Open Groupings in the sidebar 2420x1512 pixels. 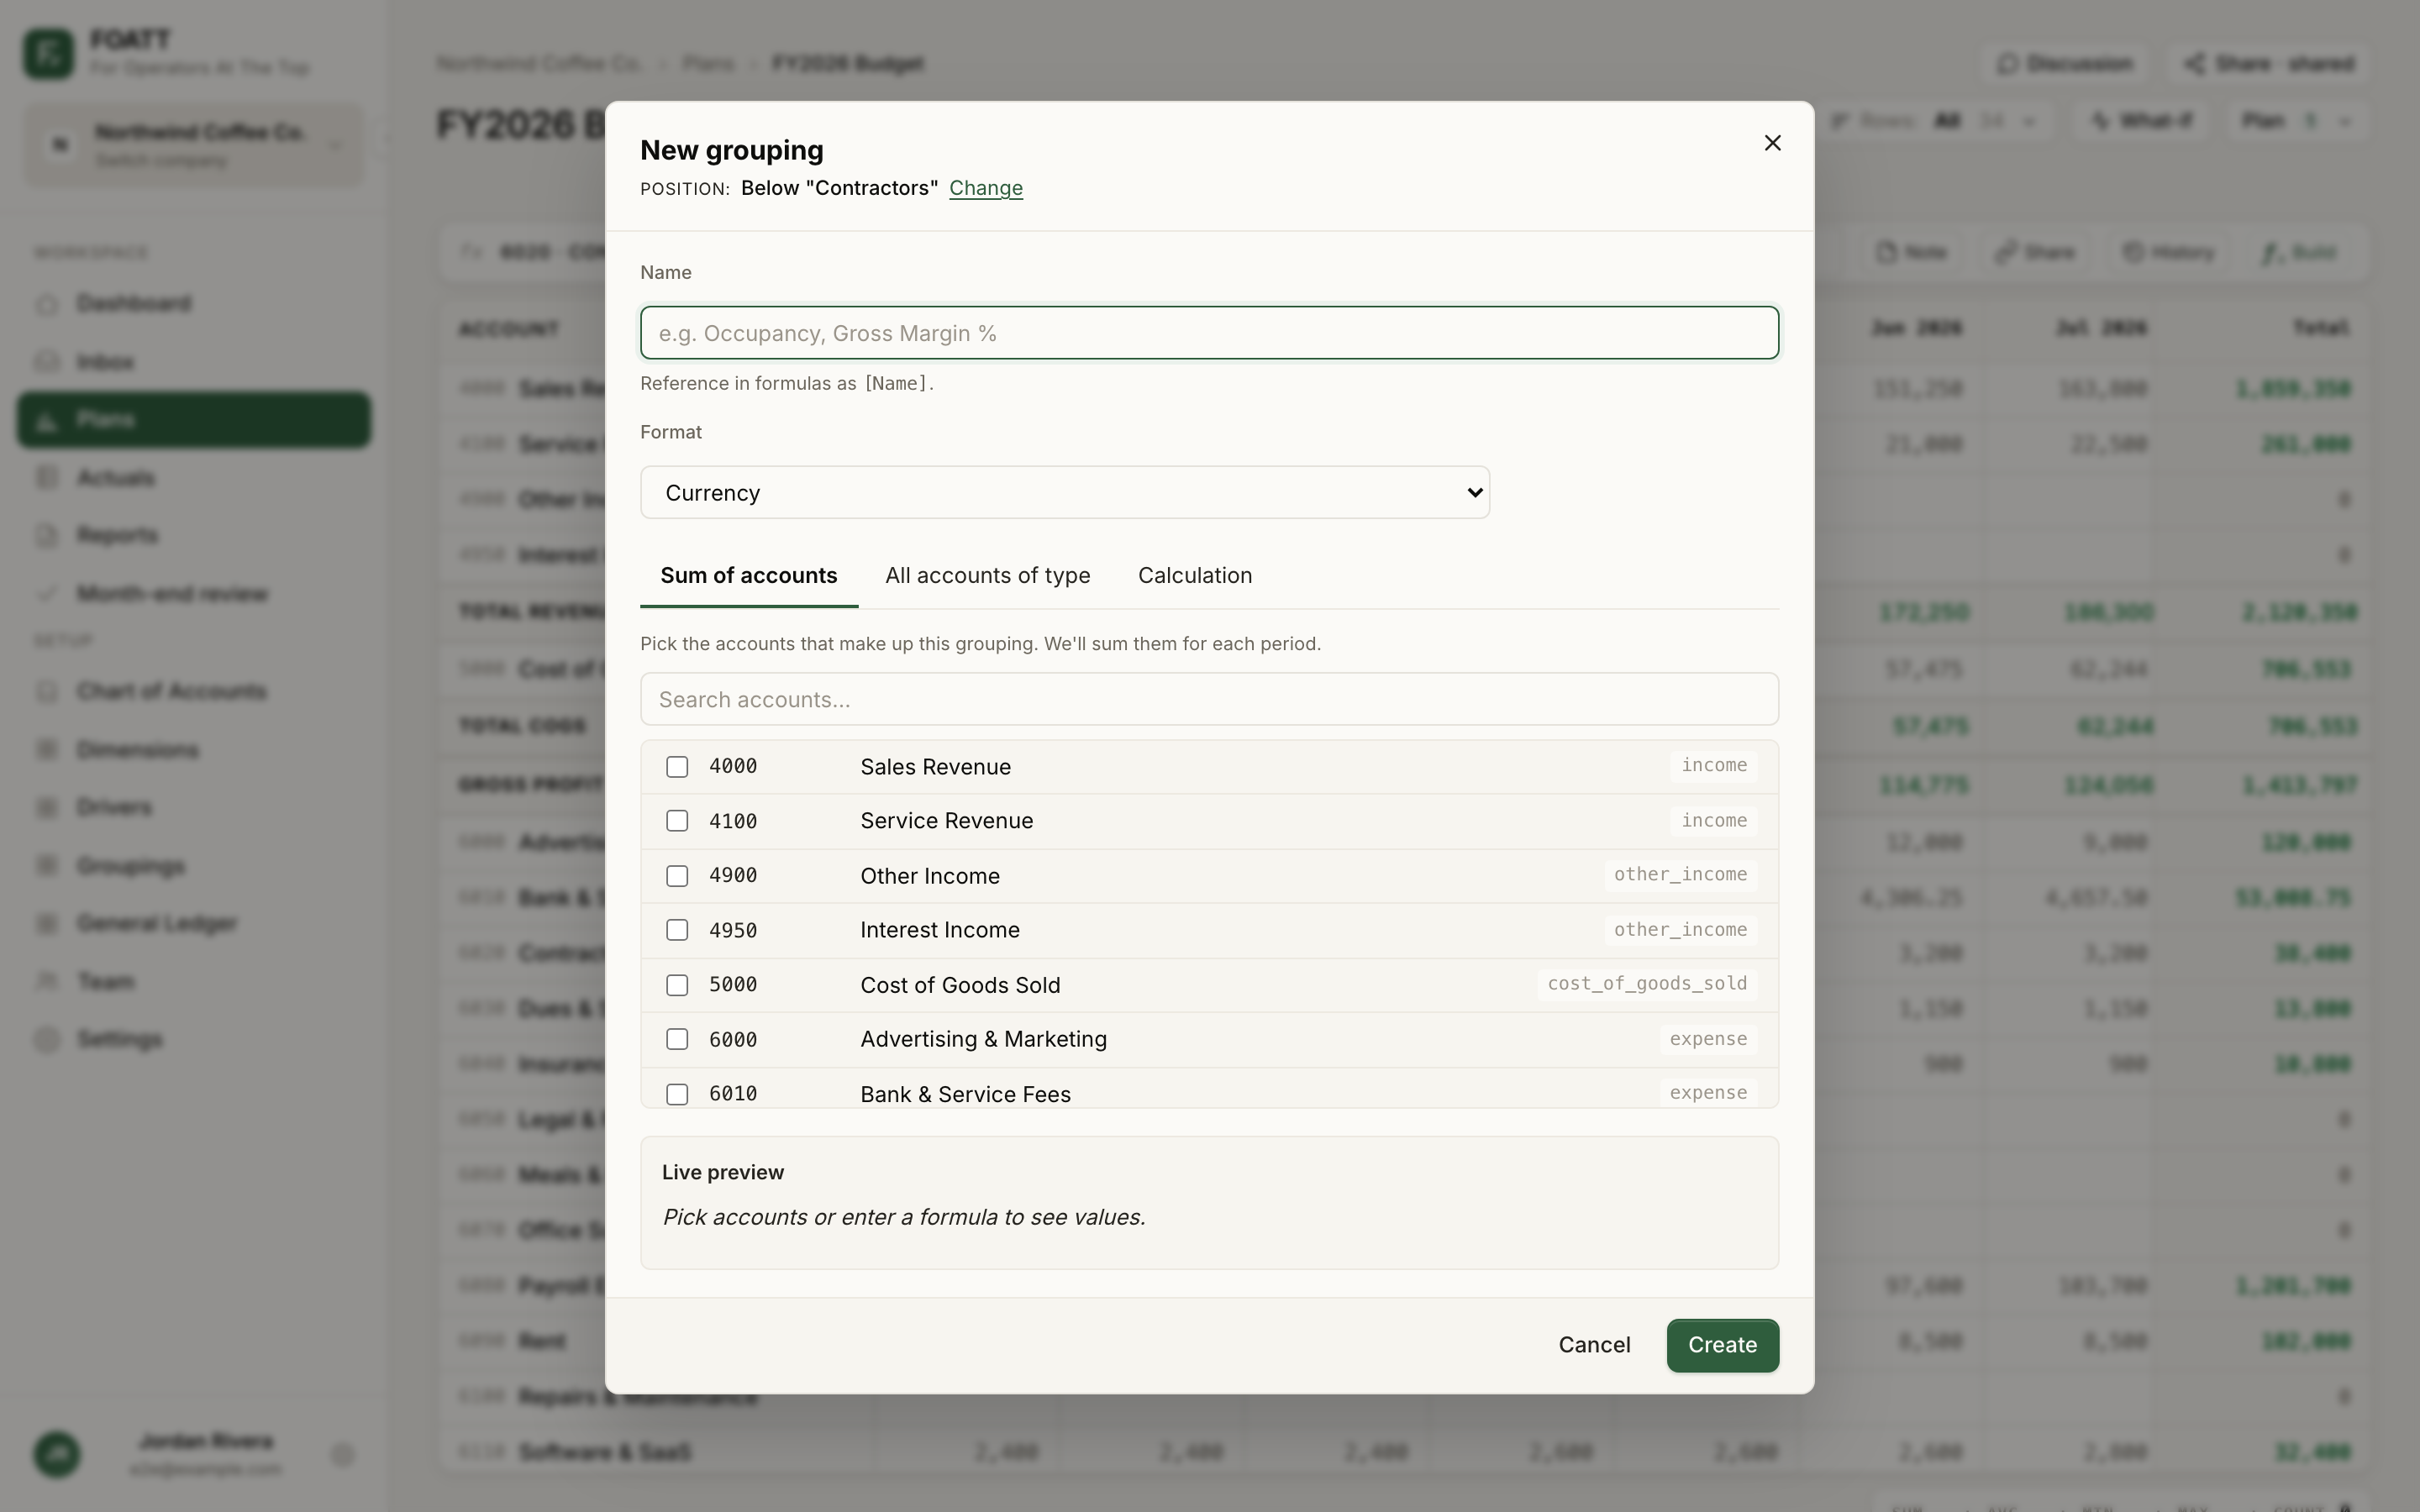(193, 865)
